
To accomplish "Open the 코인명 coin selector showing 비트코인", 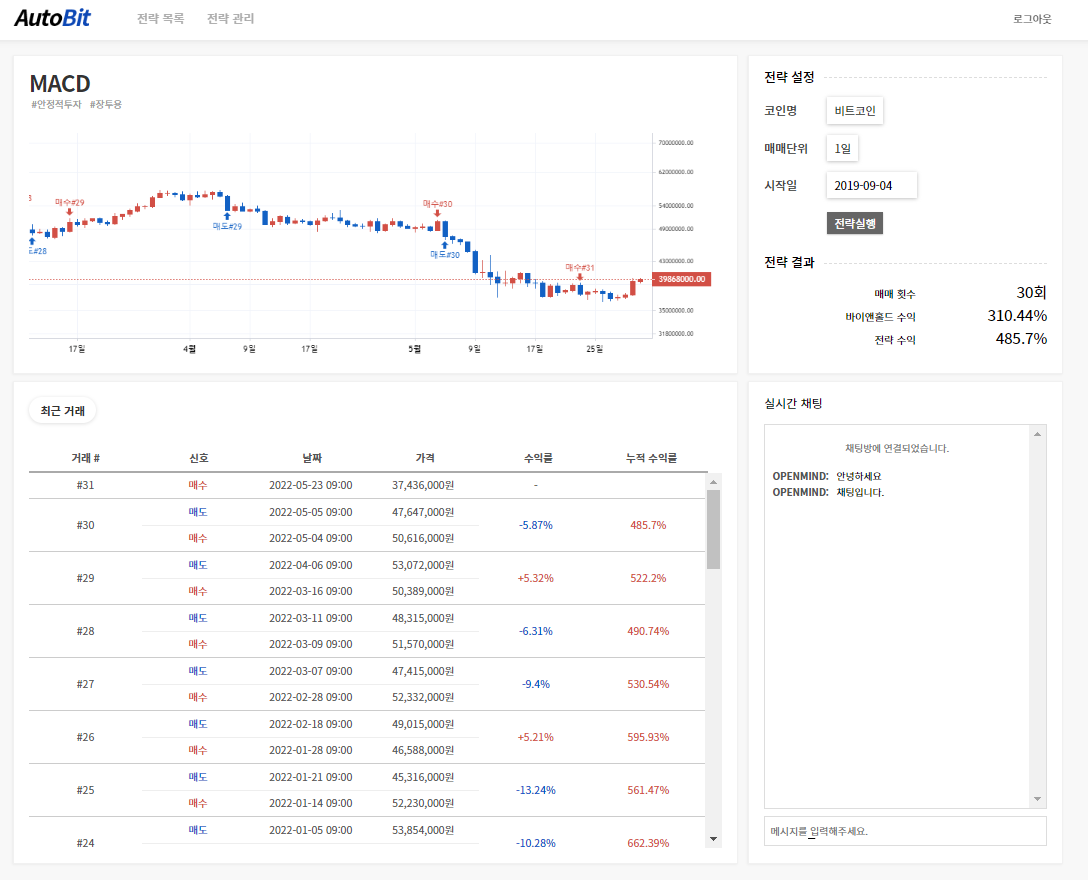I will 855,110.
